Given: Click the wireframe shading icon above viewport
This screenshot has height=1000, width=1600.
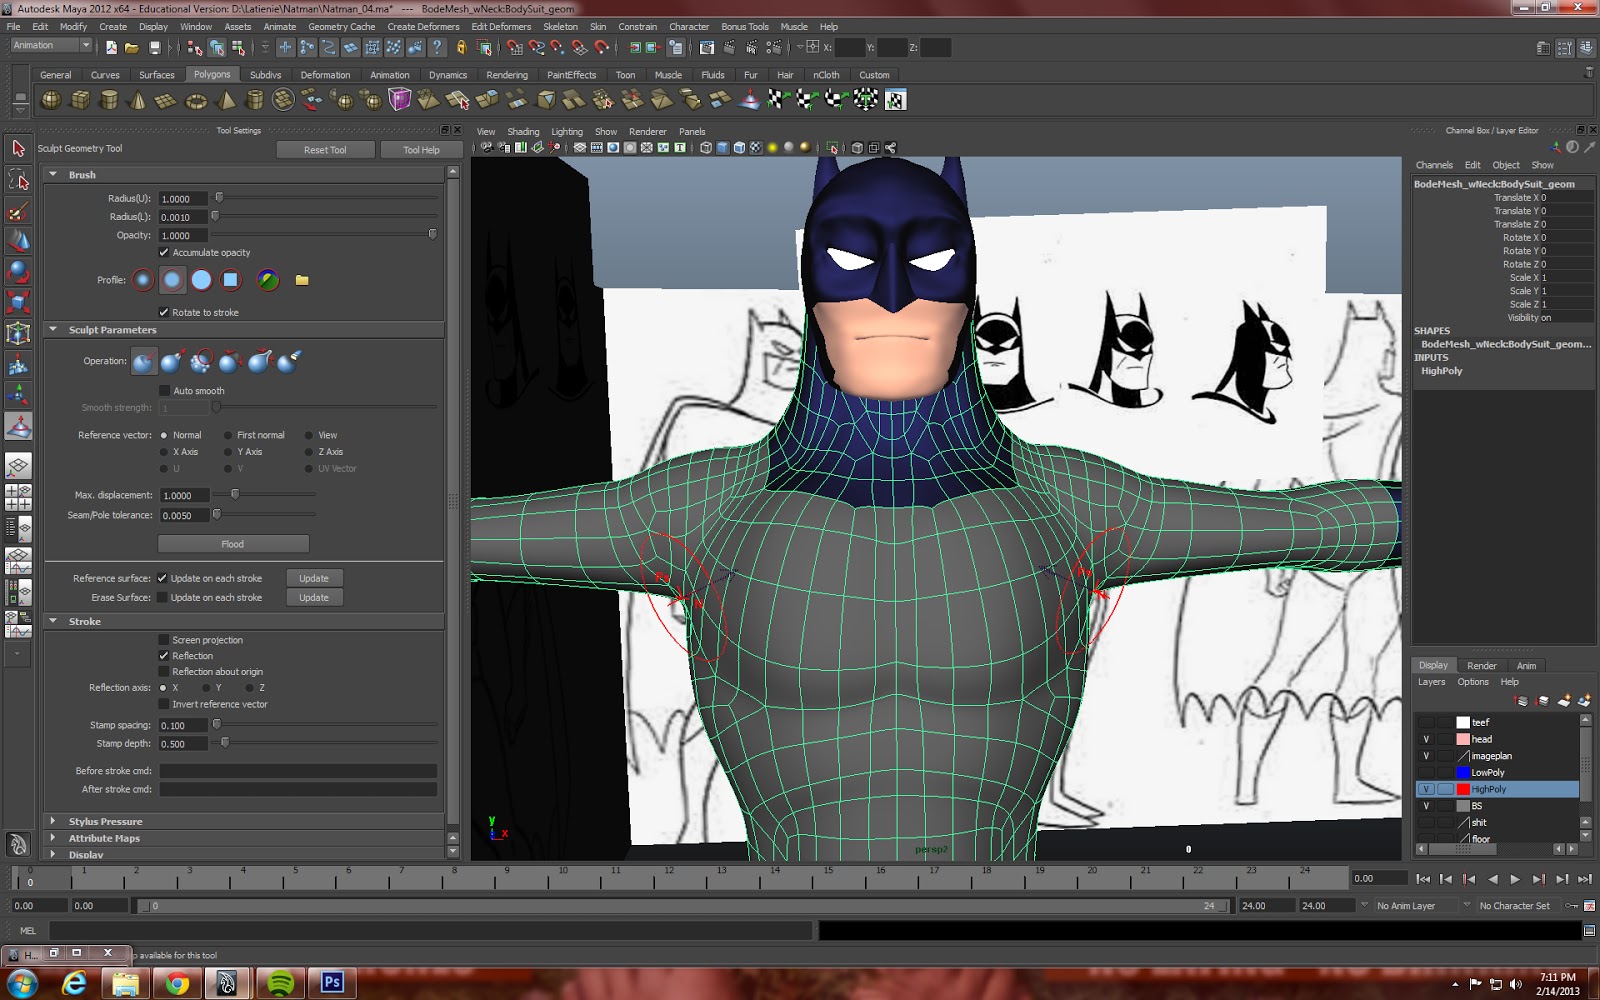Looking at the screenshot, I should pyautogui.click(x=706, y=148).
